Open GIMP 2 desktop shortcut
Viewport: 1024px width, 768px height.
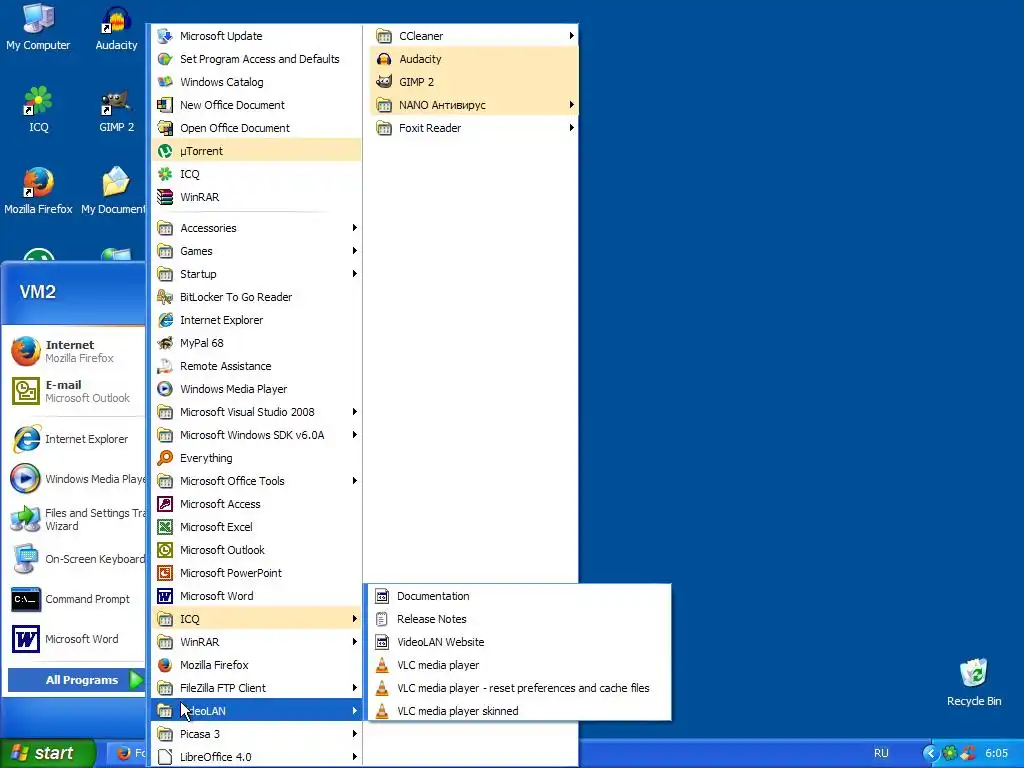click(116, 110)
